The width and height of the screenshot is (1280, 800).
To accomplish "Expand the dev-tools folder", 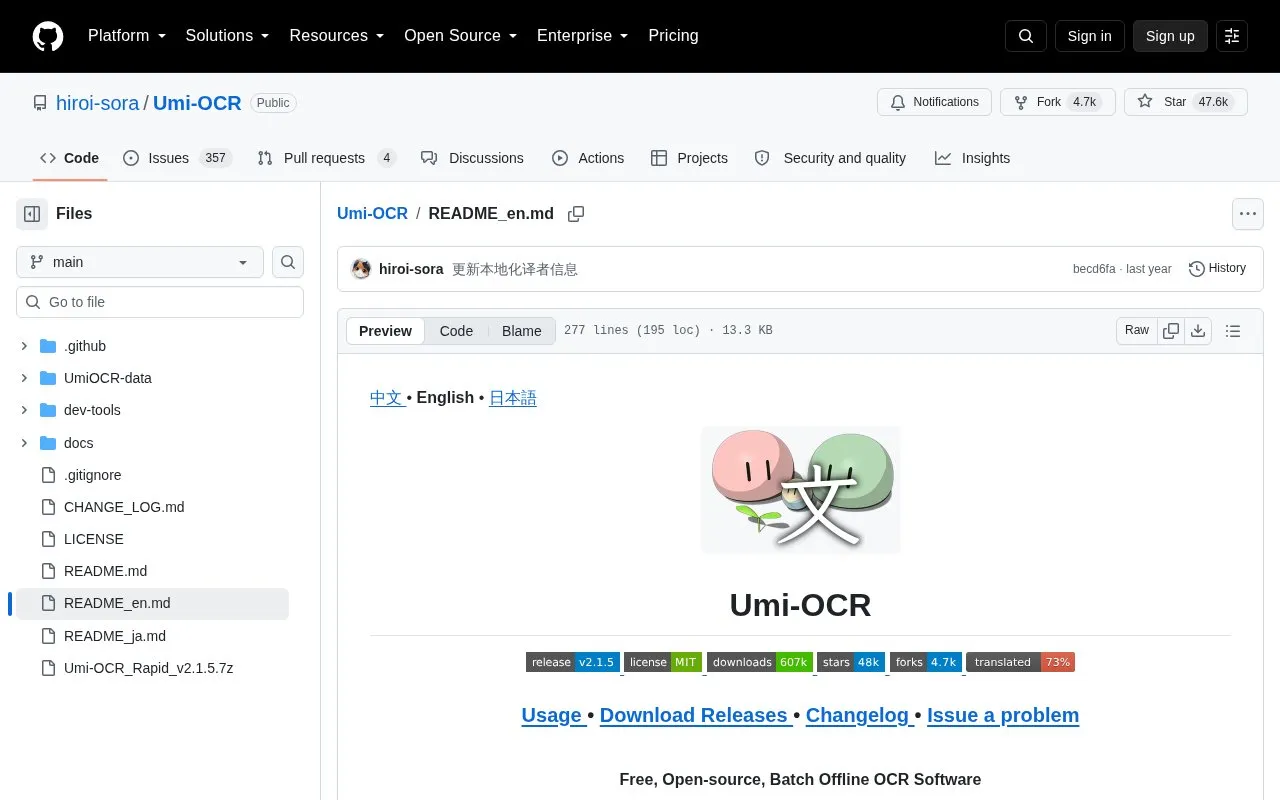I will pos(24,410).
